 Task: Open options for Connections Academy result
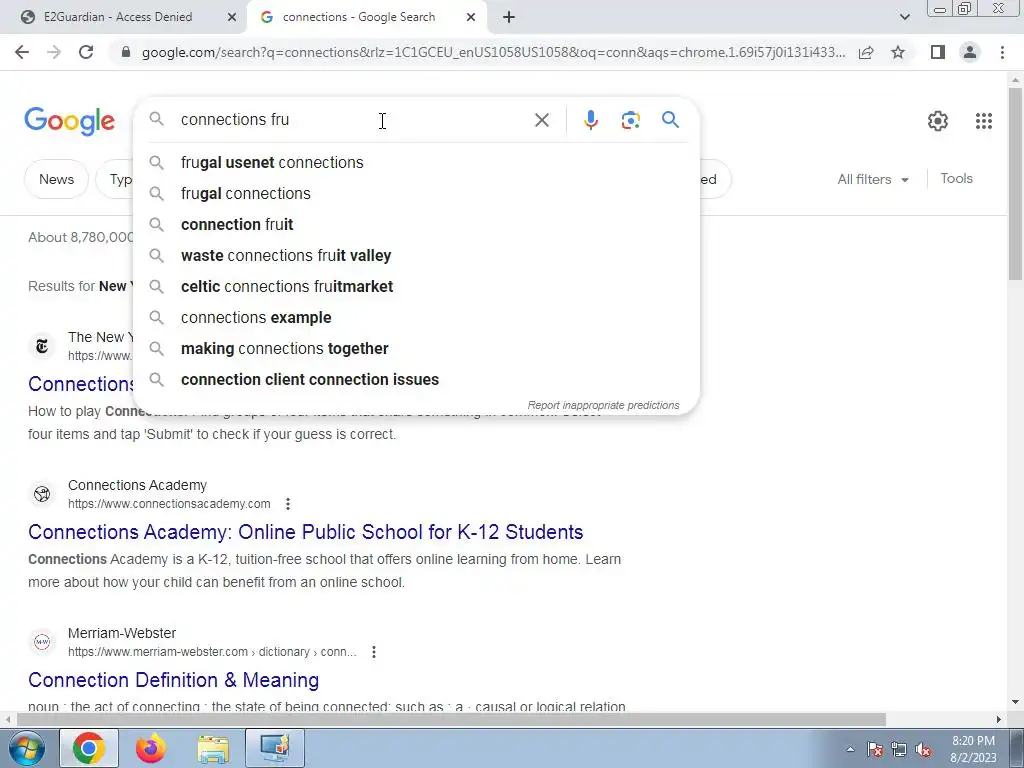[288, 504]
